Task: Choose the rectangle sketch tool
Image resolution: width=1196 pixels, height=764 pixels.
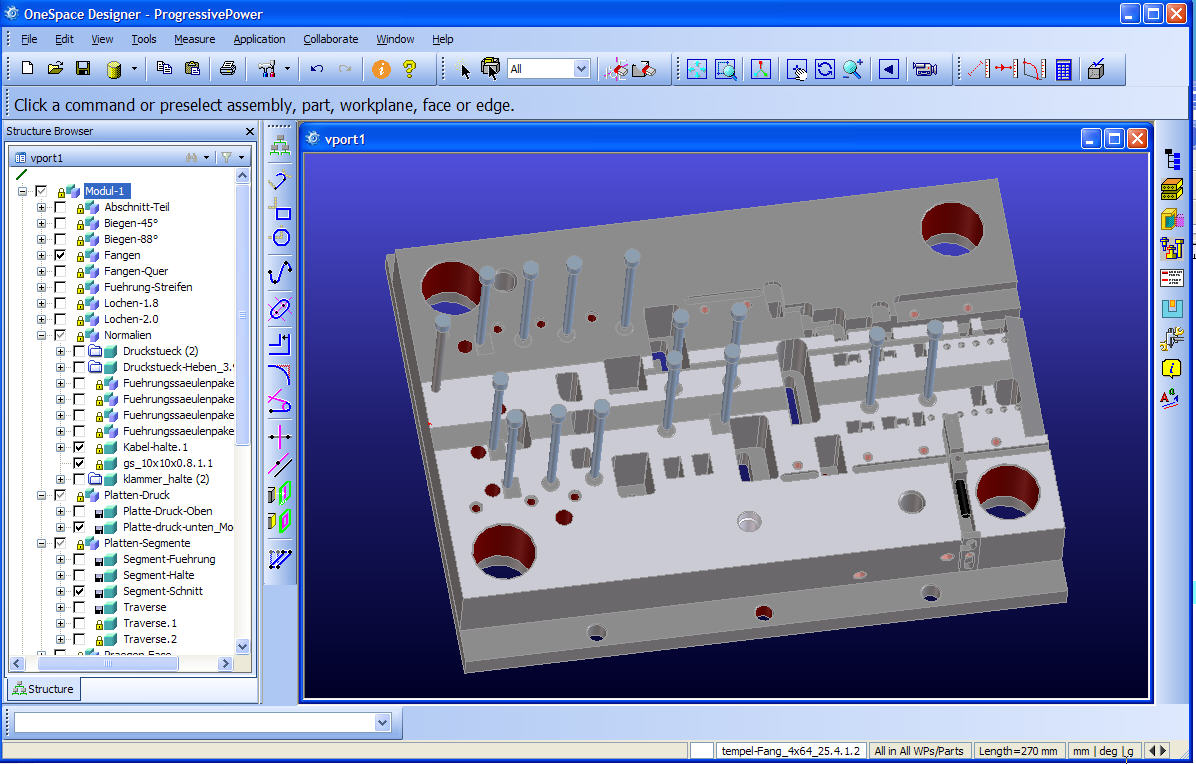Action: [280, 210]
